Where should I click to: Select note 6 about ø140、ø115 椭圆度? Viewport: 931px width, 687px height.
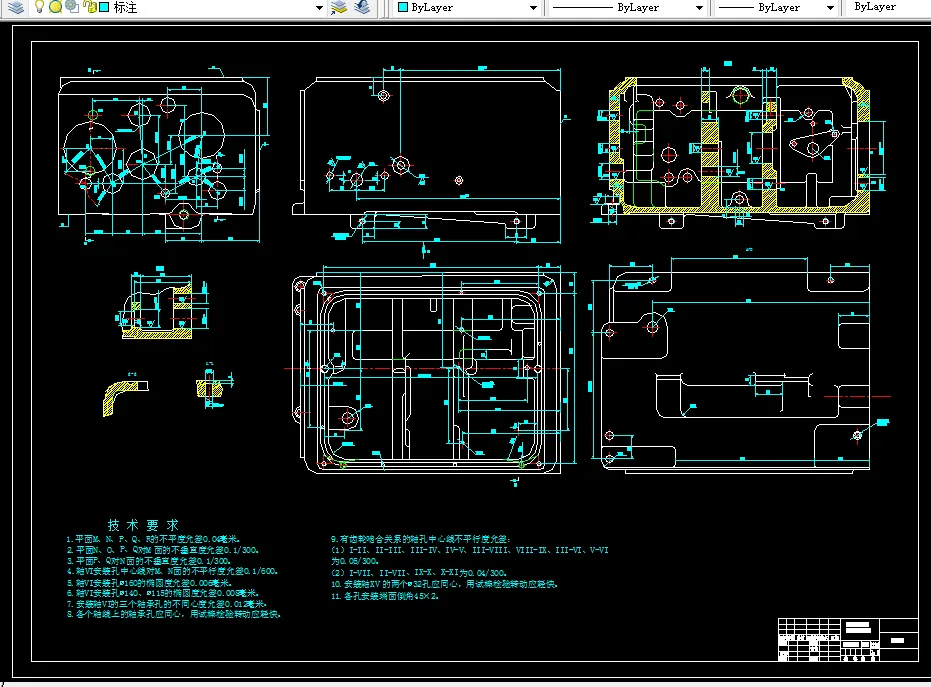163,593
